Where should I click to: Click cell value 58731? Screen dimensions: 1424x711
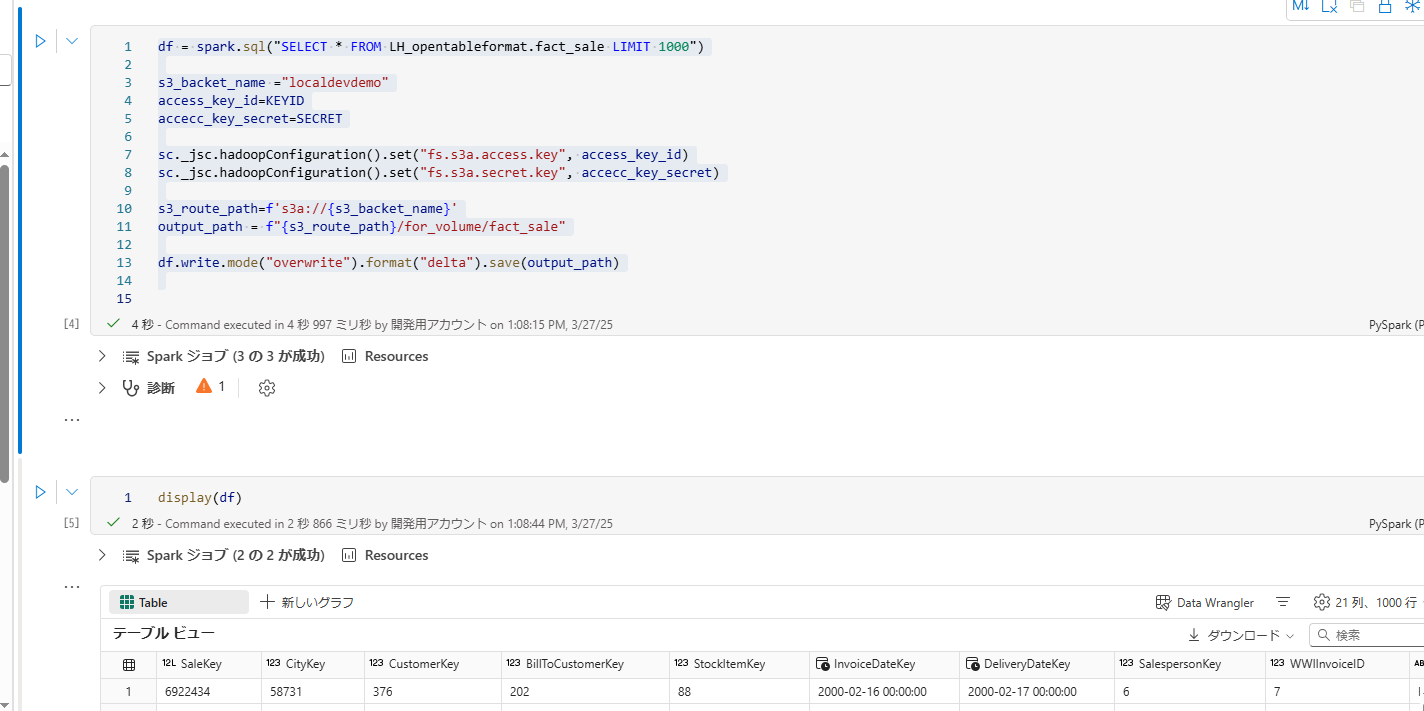286,691
